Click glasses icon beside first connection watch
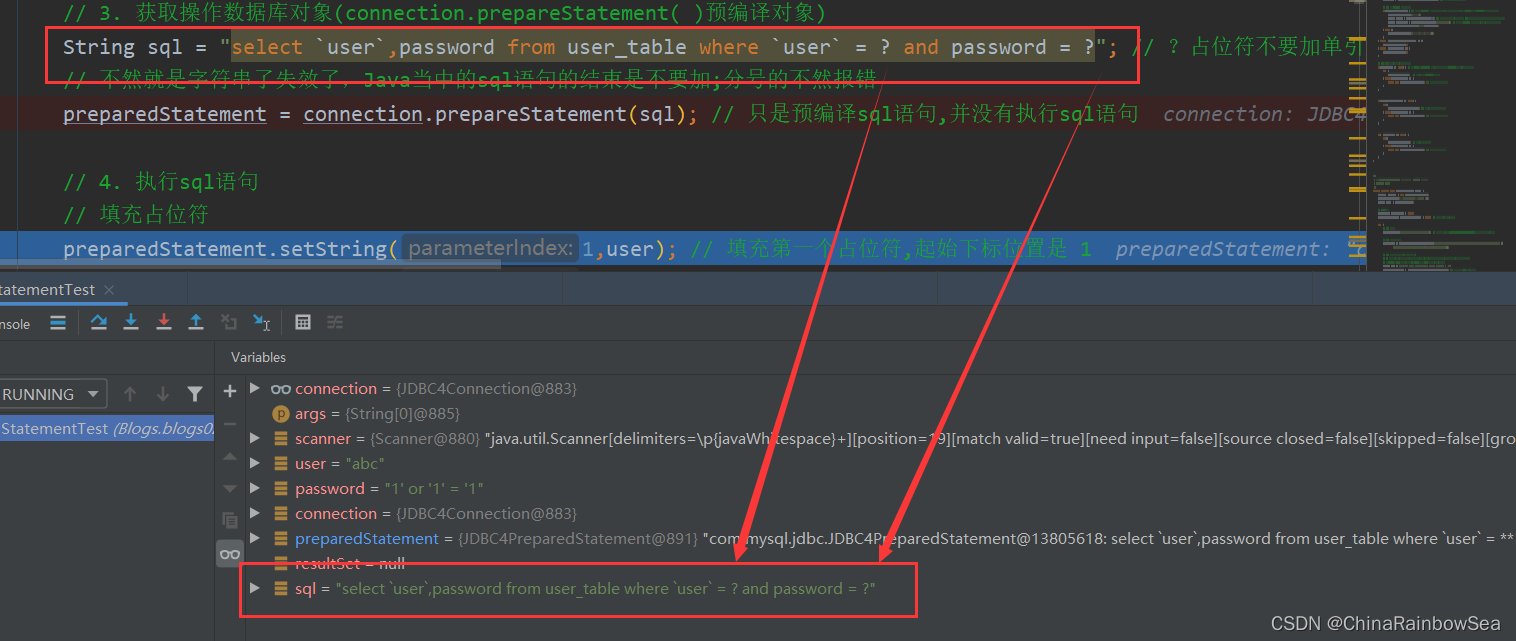 pyautogui.click(x=281, y=389)
